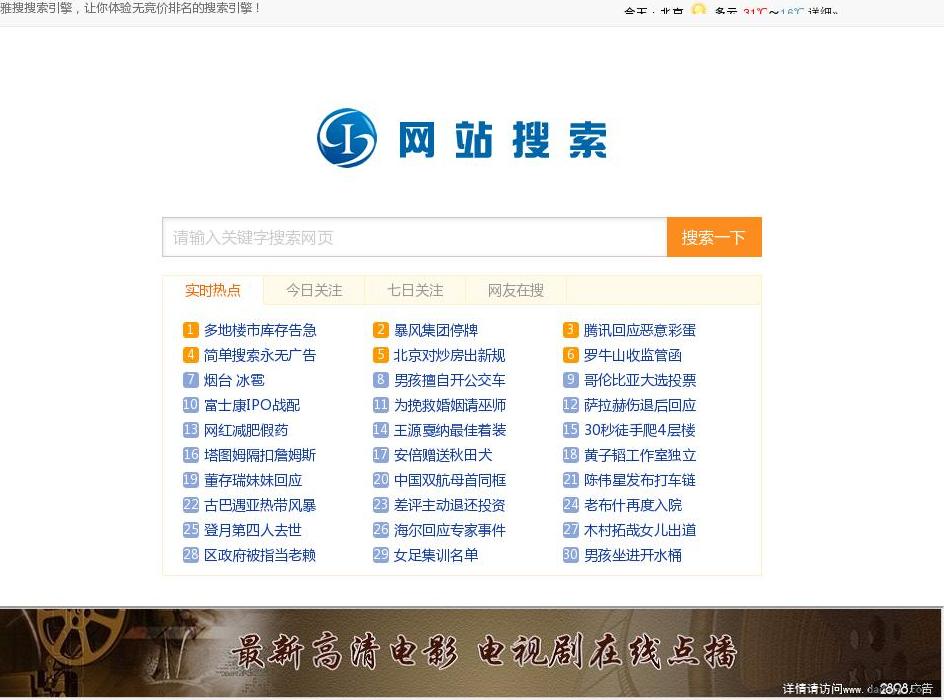The image size is (944, 700).
Task: Click the orange rank 2 badge
Action: click(380, 330)
